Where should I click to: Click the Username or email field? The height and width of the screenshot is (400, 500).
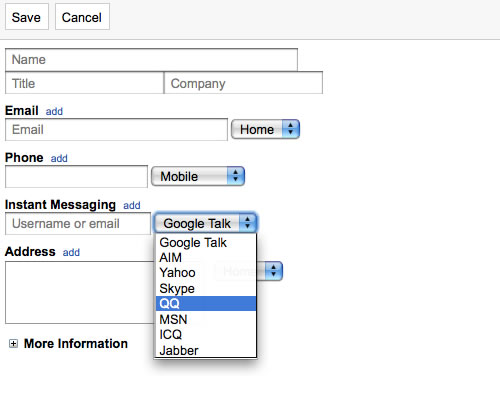click(x=78, y=224)
